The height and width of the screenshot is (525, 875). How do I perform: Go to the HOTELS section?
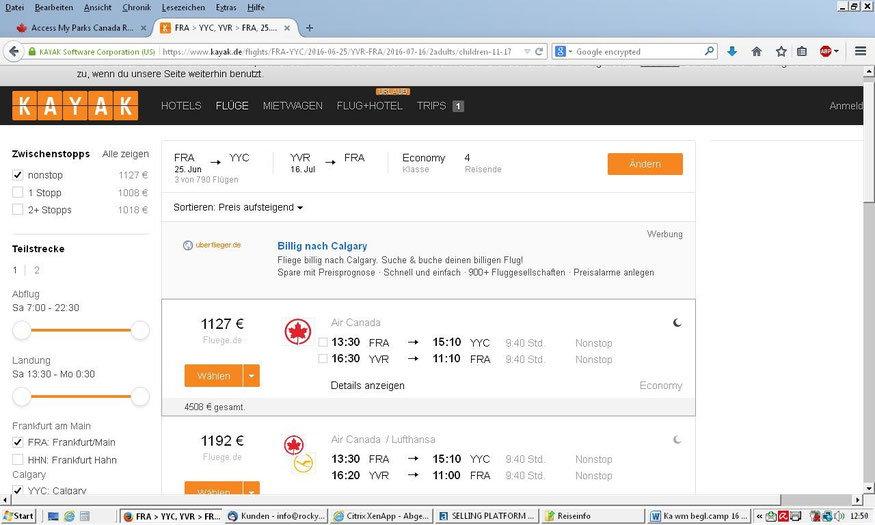pyautogui.click(x=181, y=105)
